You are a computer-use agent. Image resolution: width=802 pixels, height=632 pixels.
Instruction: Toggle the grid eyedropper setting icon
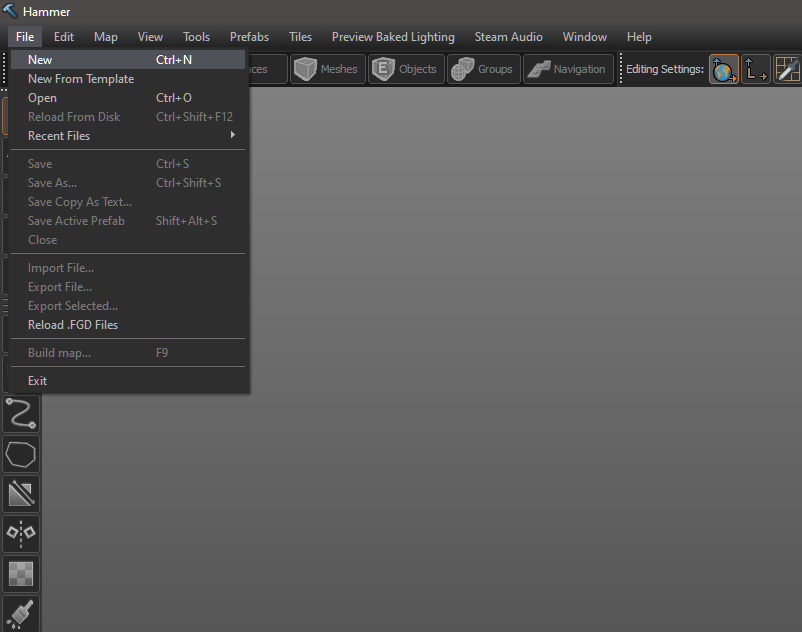(x=787, y=69)
